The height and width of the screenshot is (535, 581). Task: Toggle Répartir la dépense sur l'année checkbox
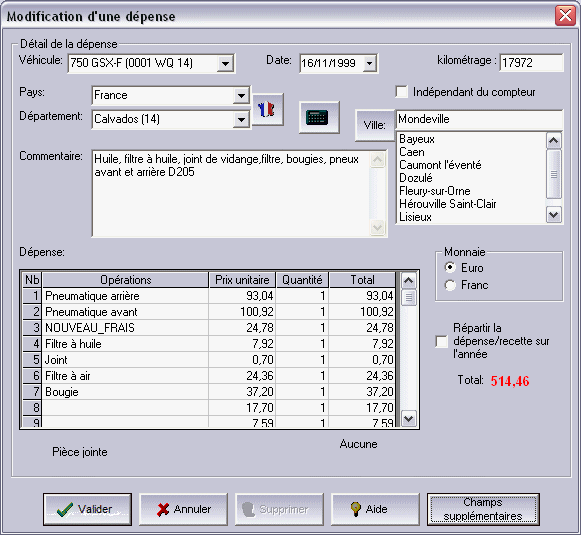point(441,341)
